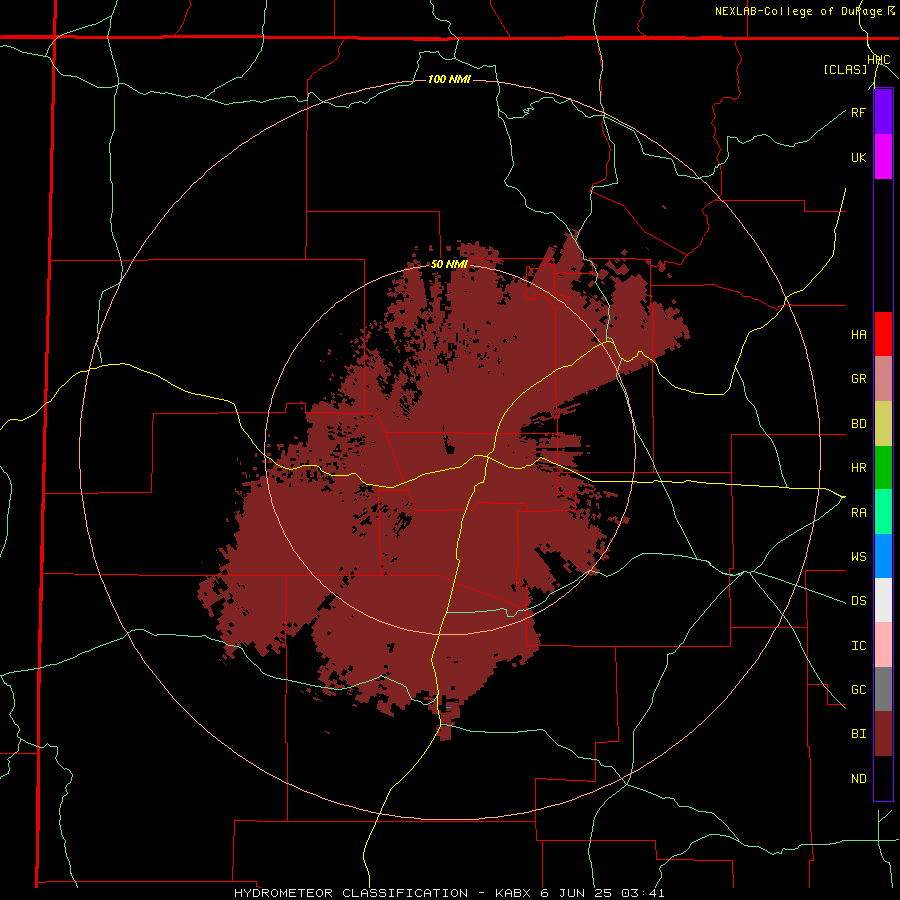900x900 pixels.
Task: Click the HHC product label
Action: [878, 60]
